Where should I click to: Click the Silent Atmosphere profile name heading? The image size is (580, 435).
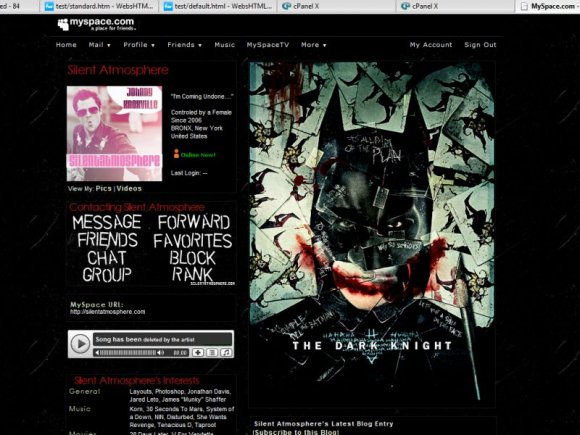tap(118, 70)
